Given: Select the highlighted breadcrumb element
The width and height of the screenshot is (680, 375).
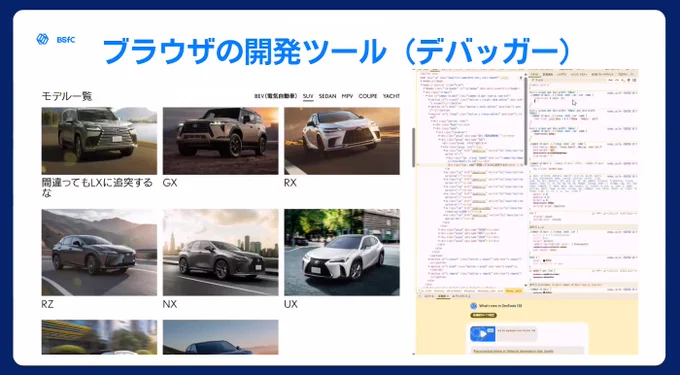Looking at the screenshot, I should 514,291.
